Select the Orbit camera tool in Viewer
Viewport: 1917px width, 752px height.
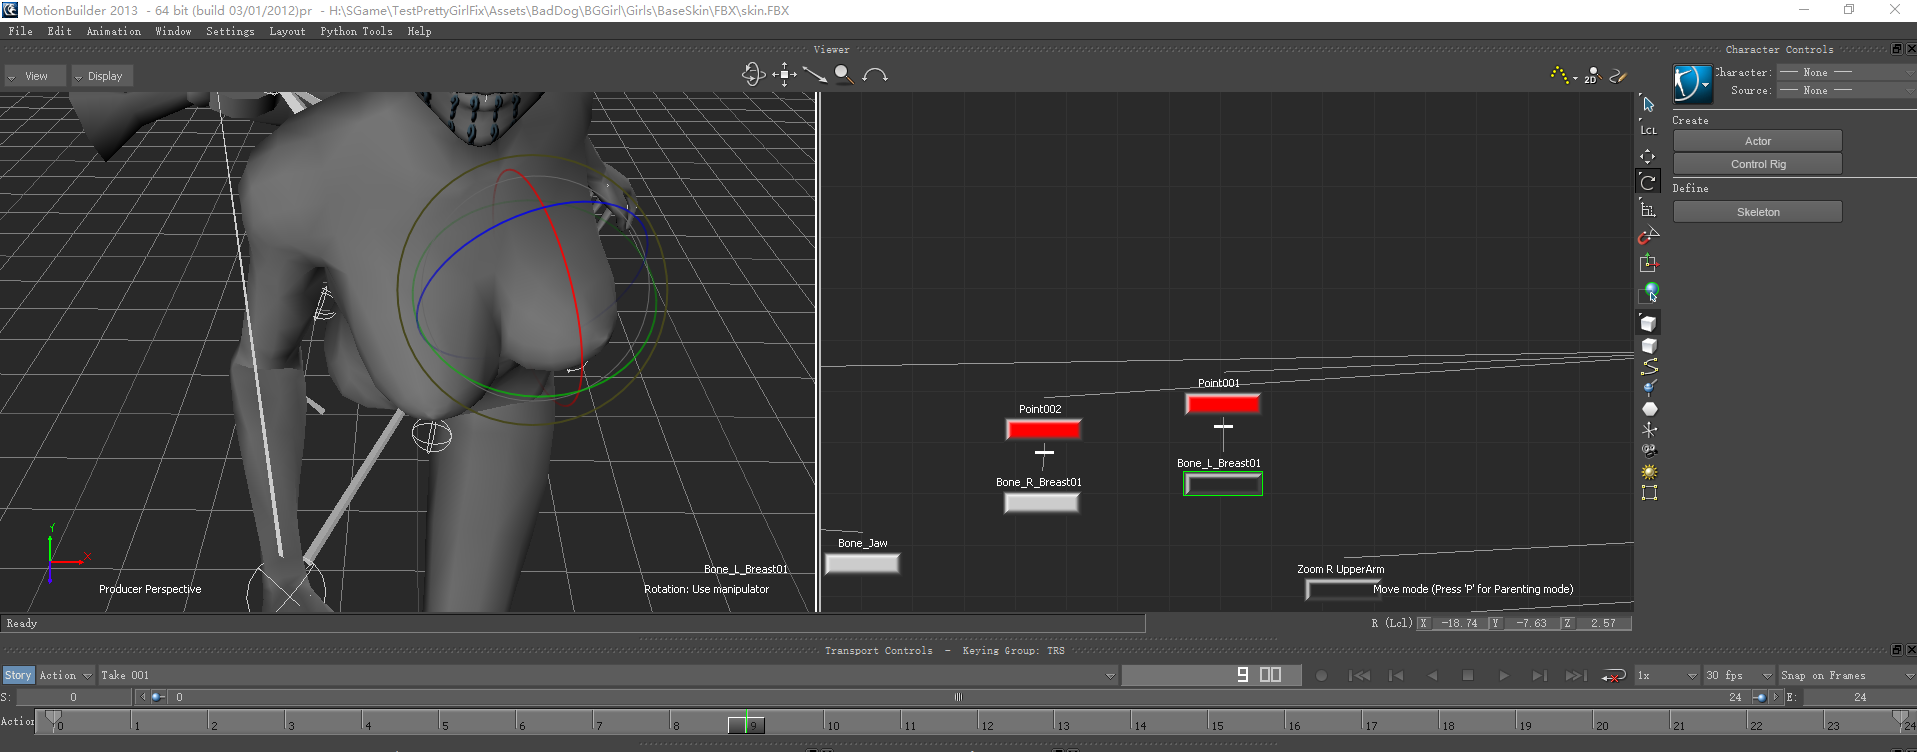tap(753, 75)
